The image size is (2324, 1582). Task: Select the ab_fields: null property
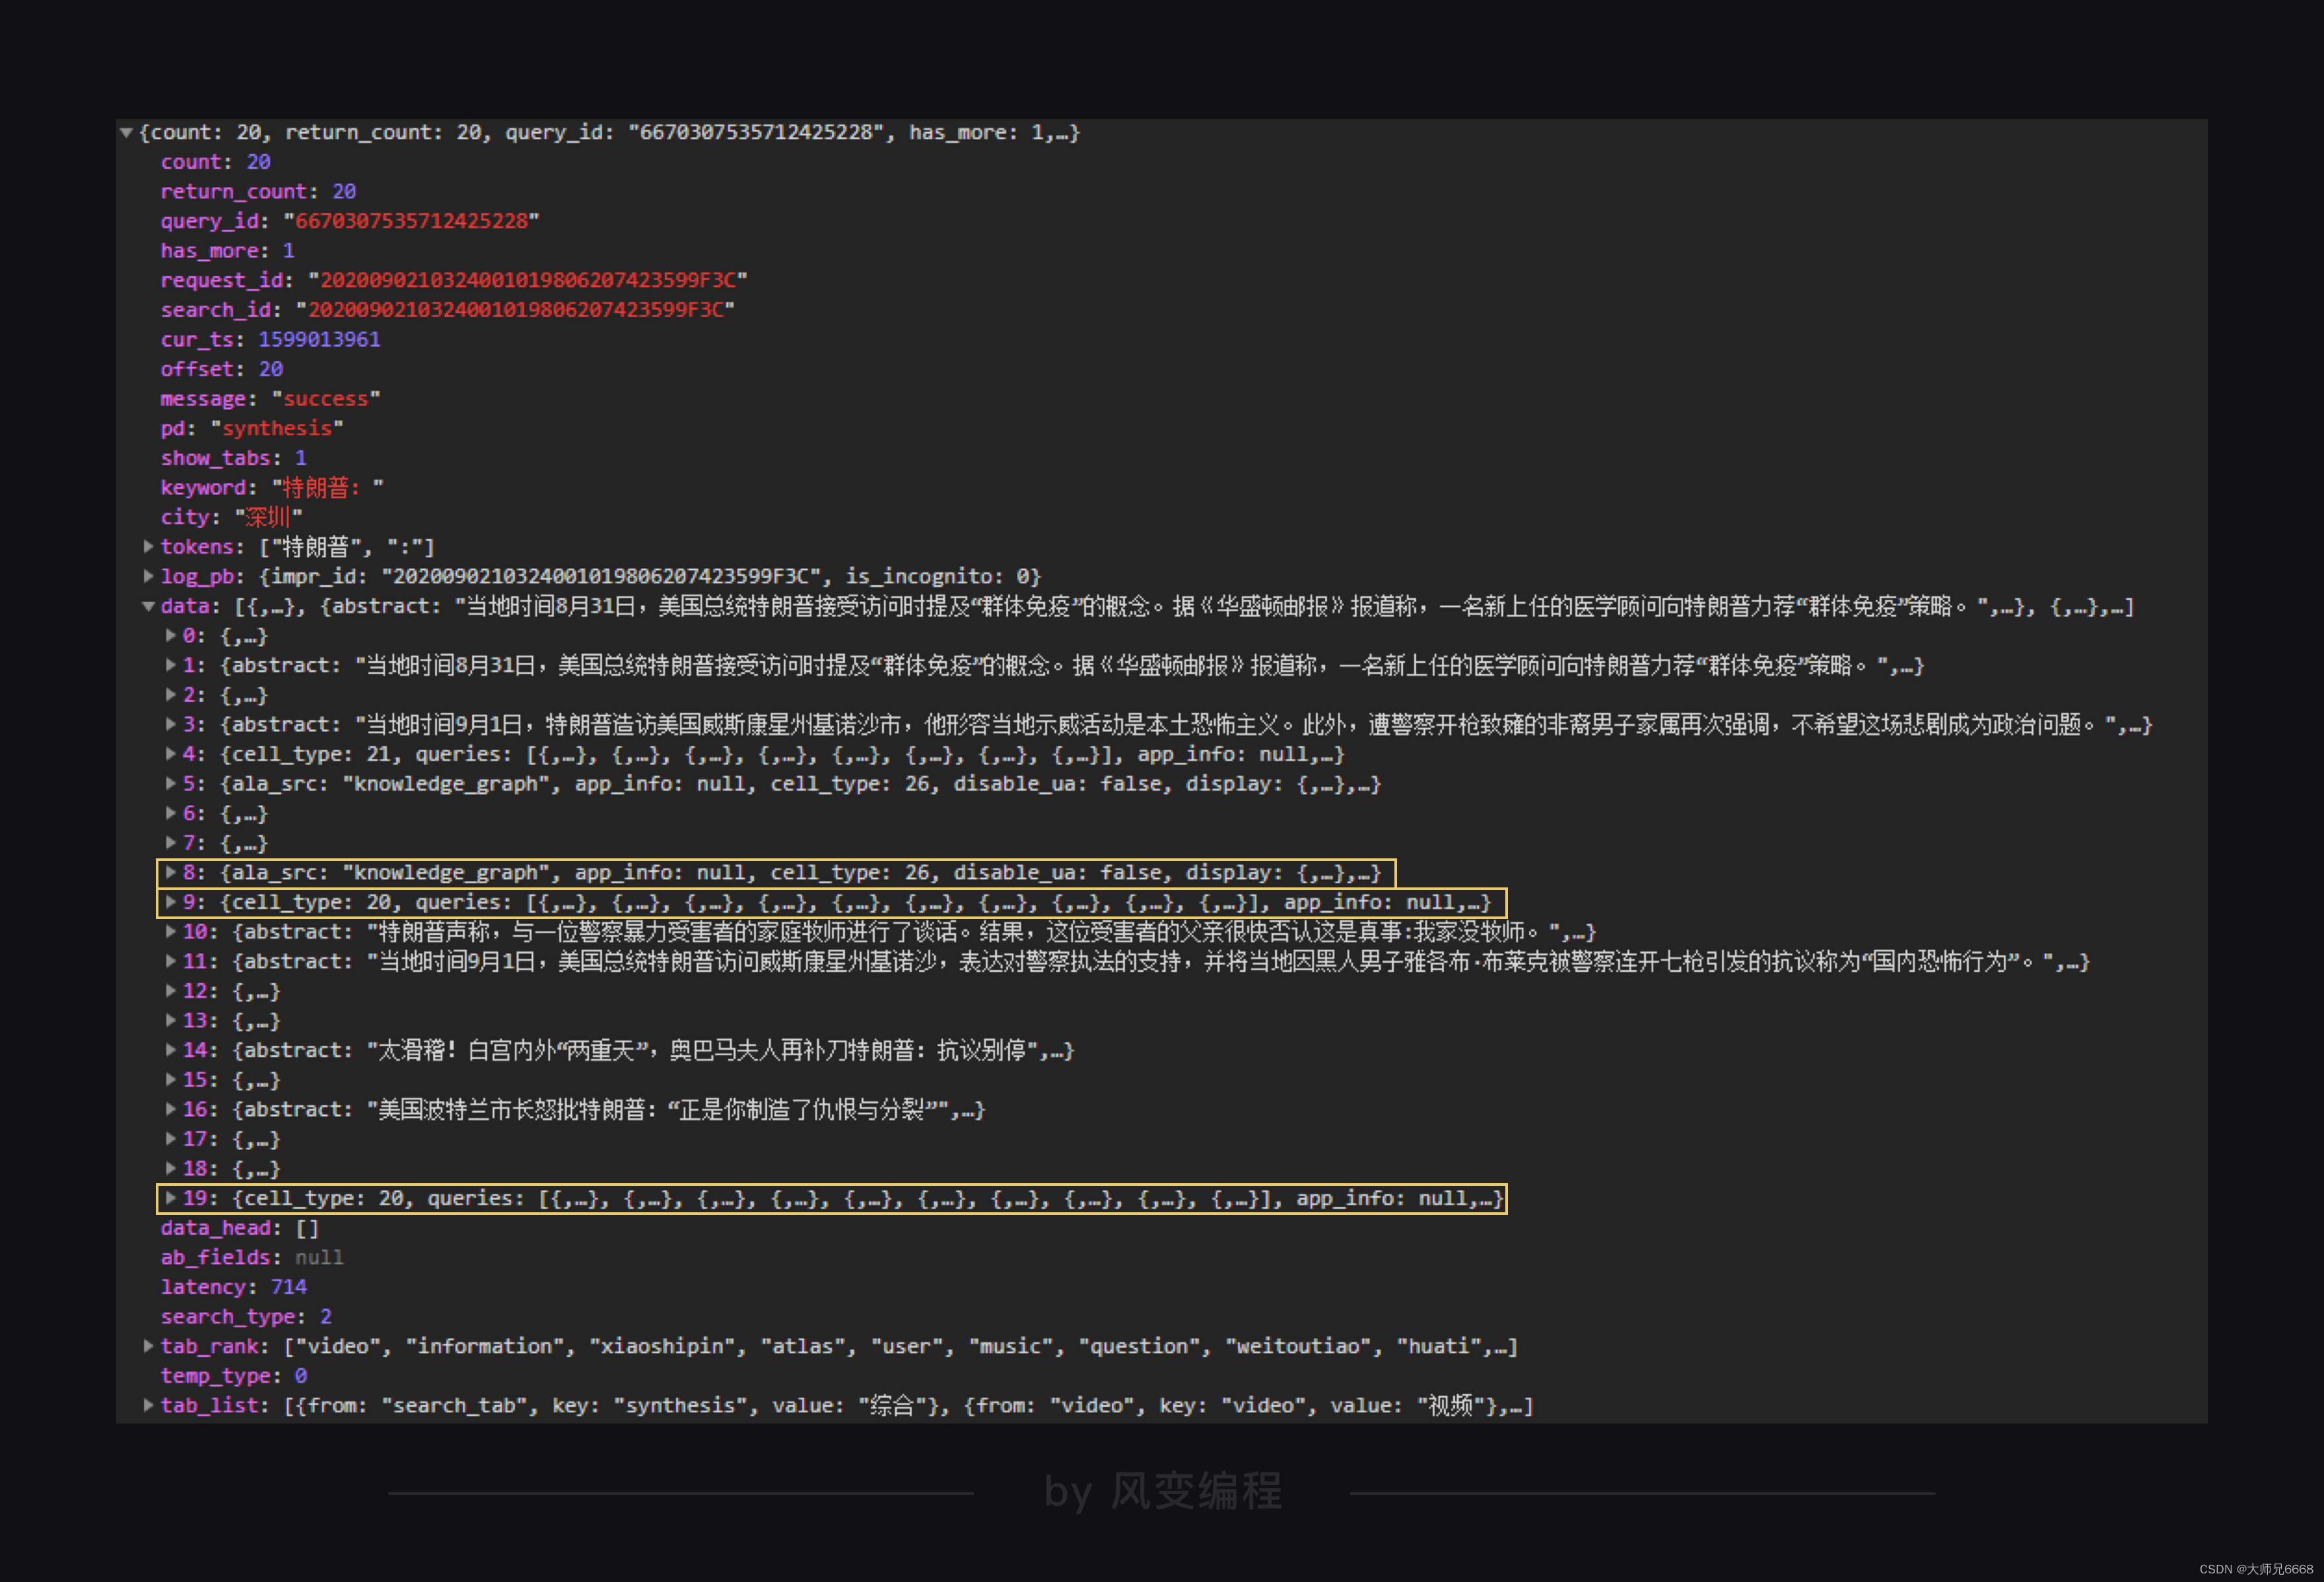click(x=251, y=1257)
